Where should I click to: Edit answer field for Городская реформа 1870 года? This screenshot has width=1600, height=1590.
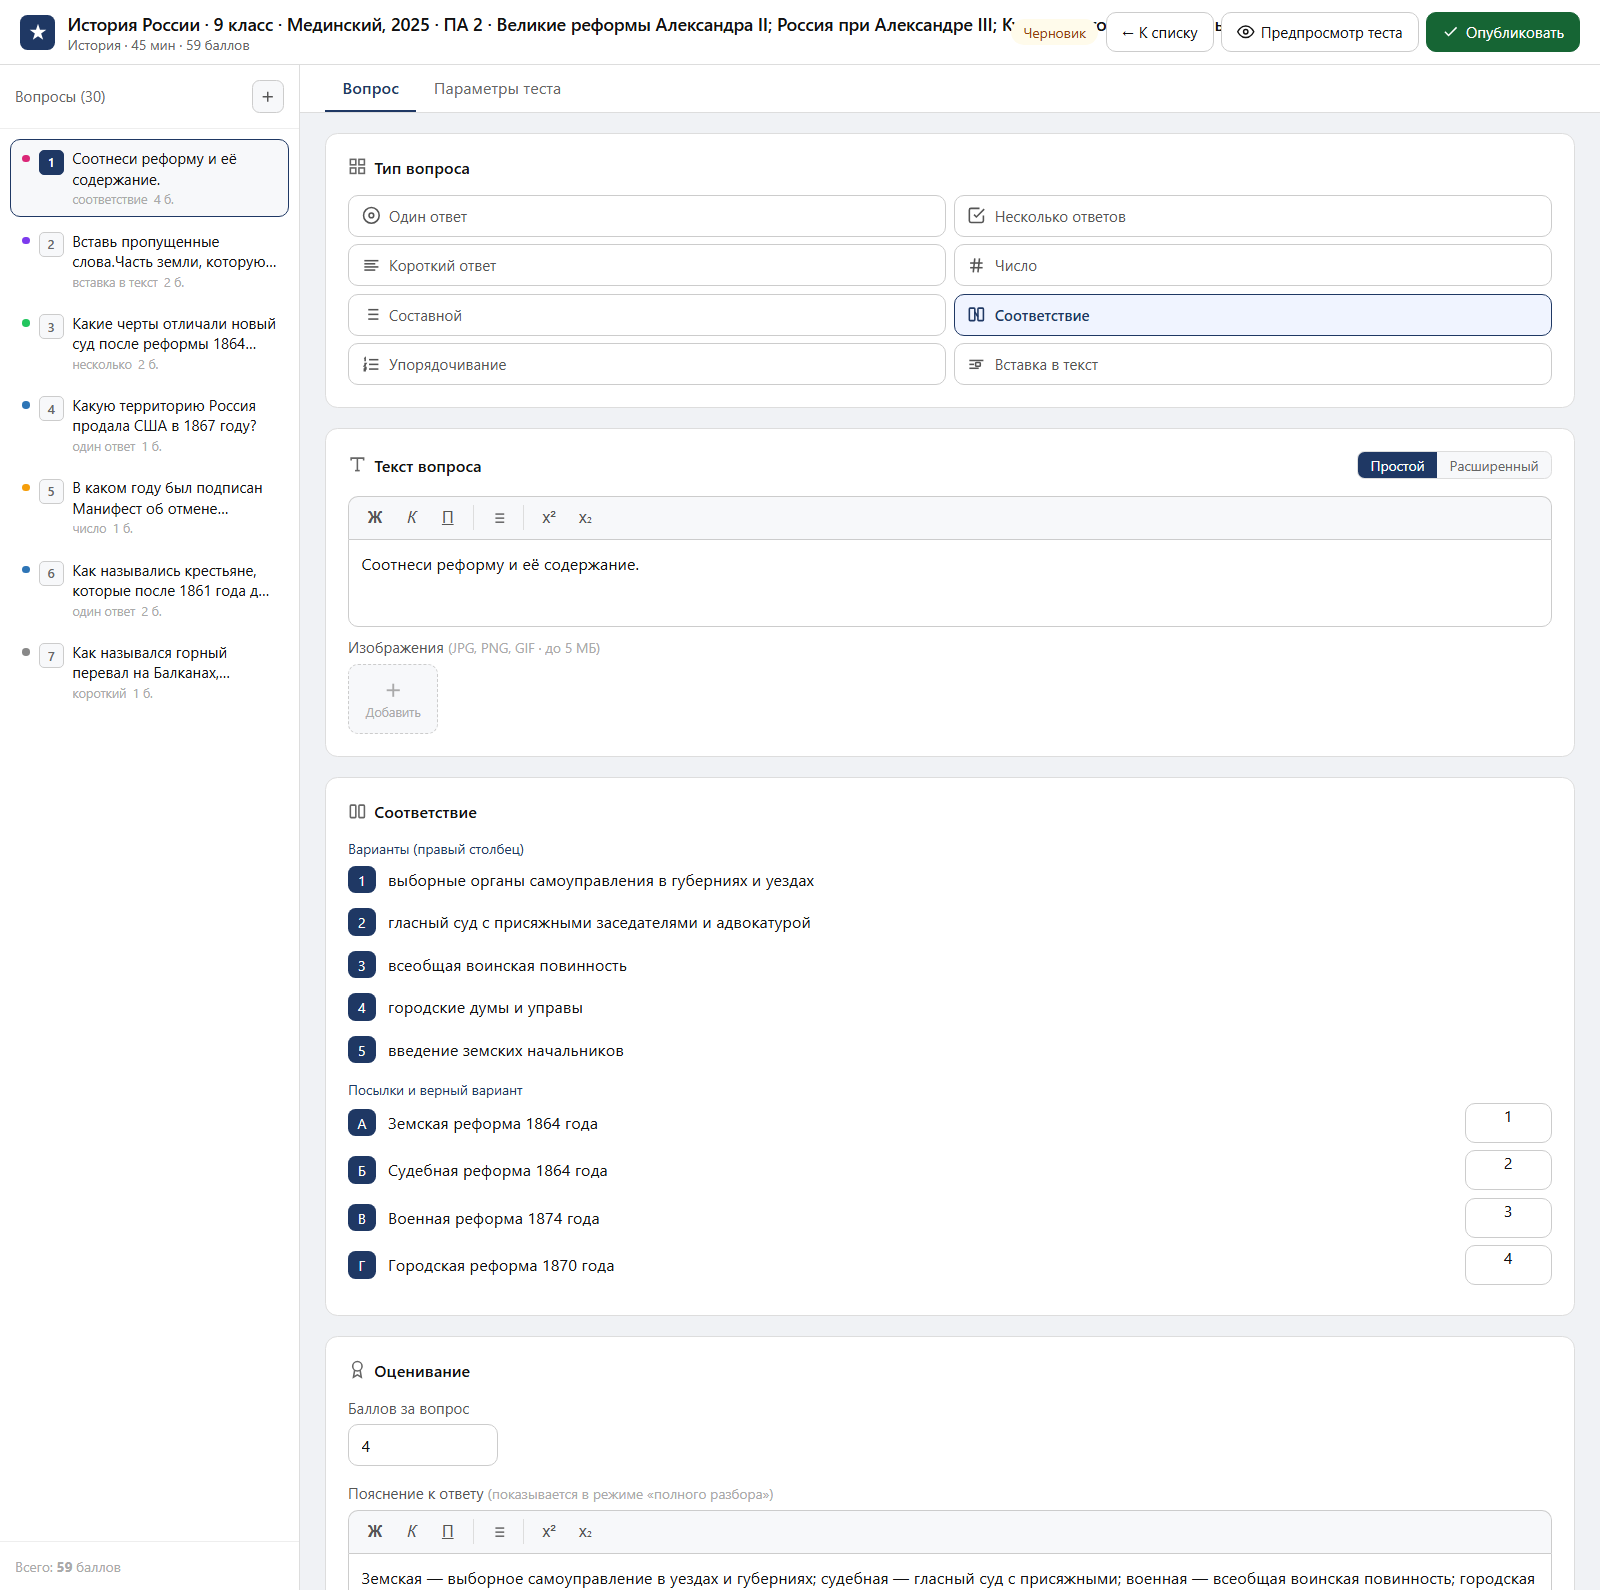coord(1508,1265)
